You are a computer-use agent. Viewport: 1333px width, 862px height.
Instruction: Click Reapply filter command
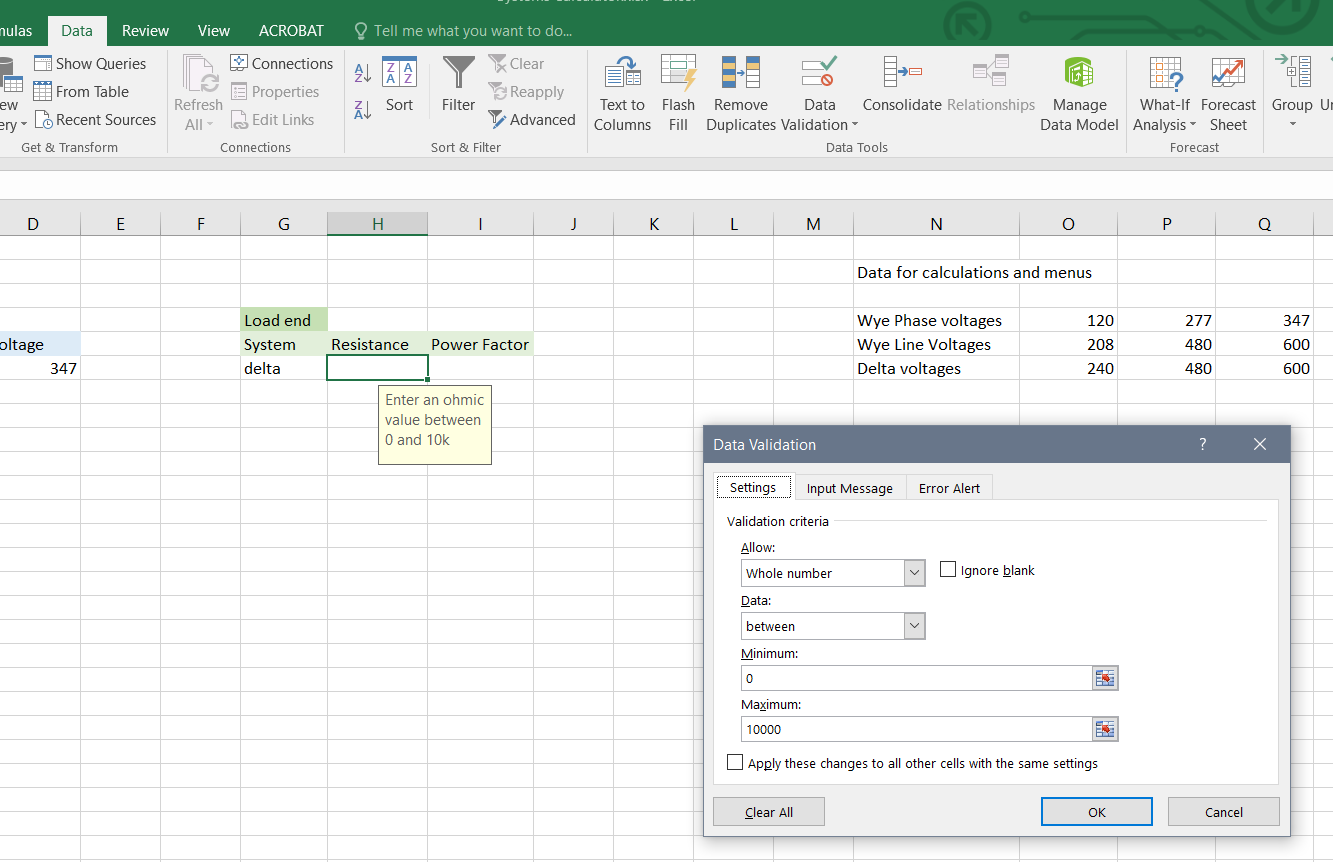click(526, 91)
